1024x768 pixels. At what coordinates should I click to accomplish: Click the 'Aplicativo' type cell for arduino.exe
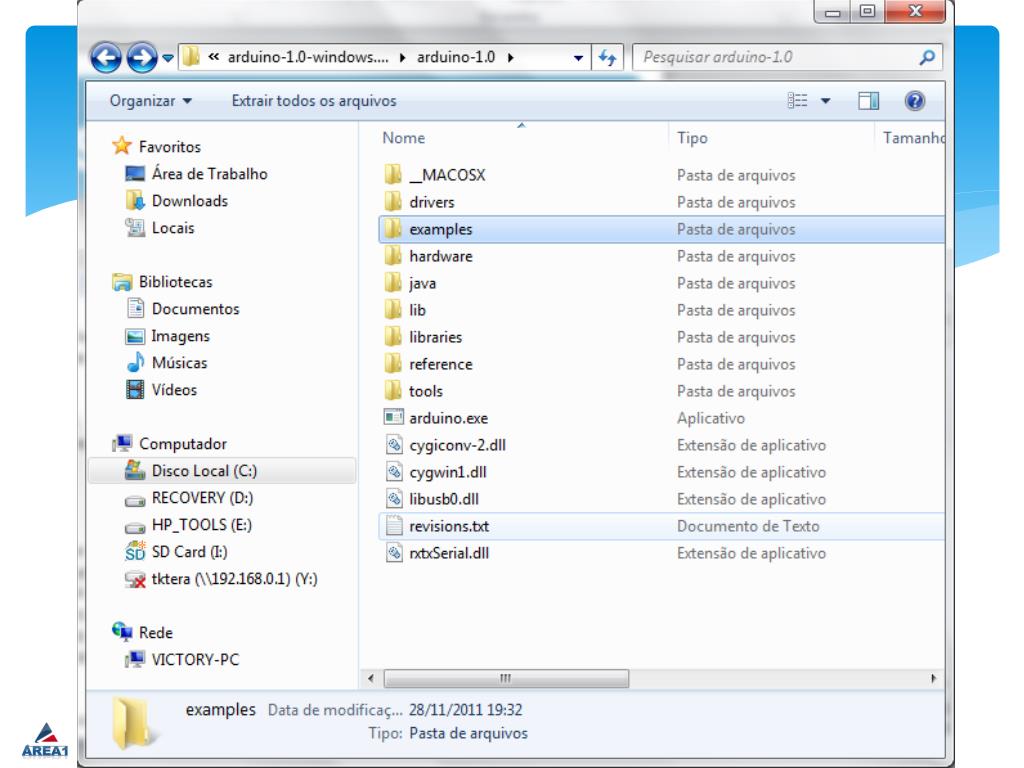coord(711,418)
